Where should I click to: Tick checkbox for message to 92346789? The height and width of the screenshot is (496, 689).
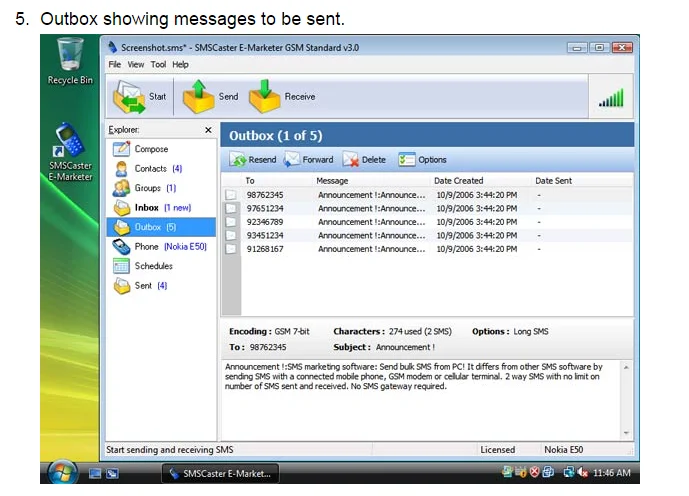(231, 222)
